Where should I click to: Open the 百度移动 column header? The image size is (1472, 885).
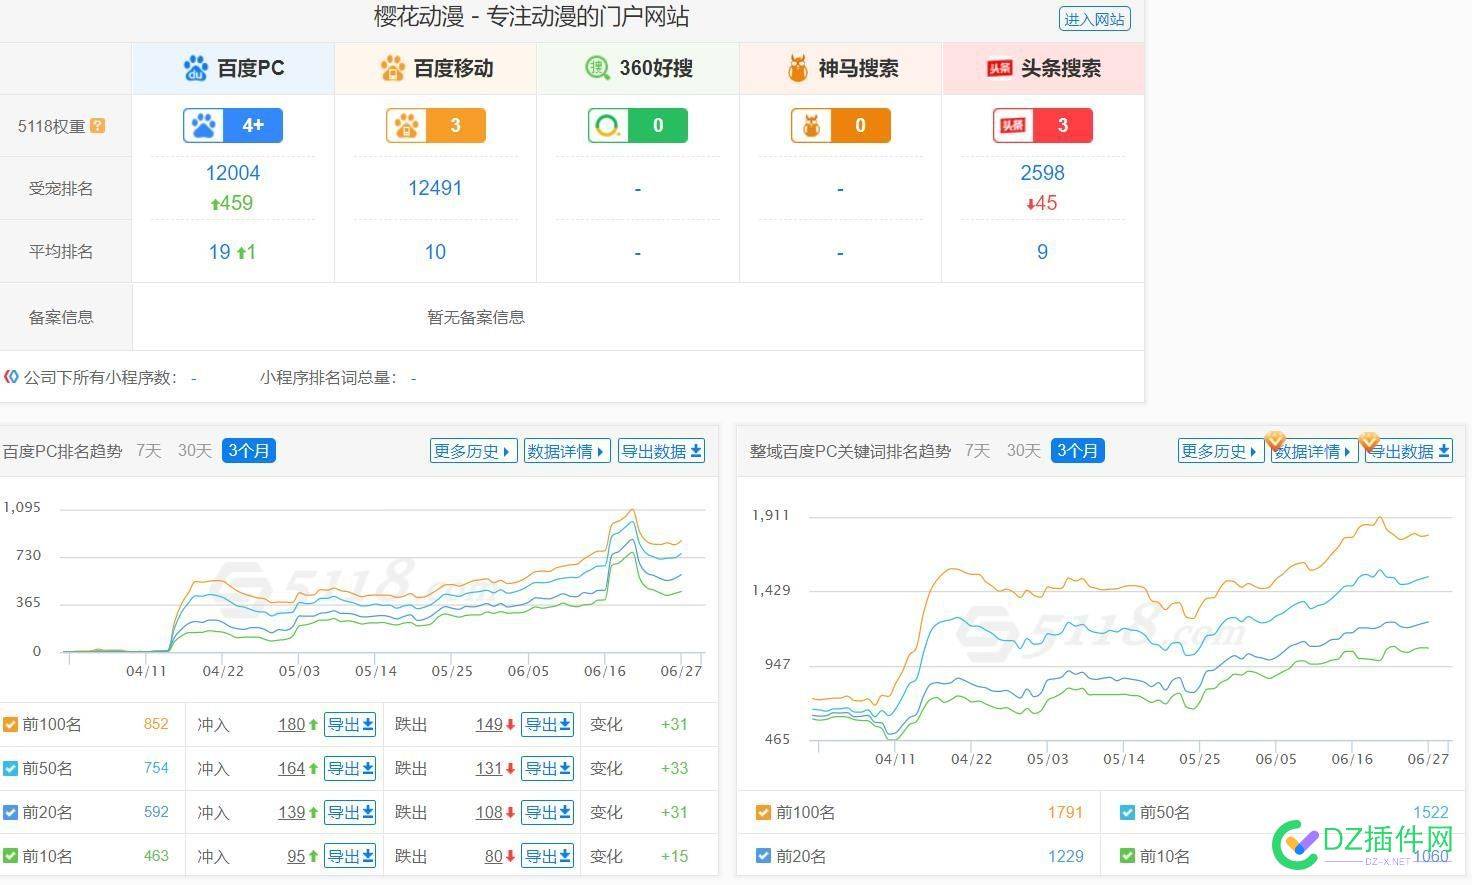(436, 68)
